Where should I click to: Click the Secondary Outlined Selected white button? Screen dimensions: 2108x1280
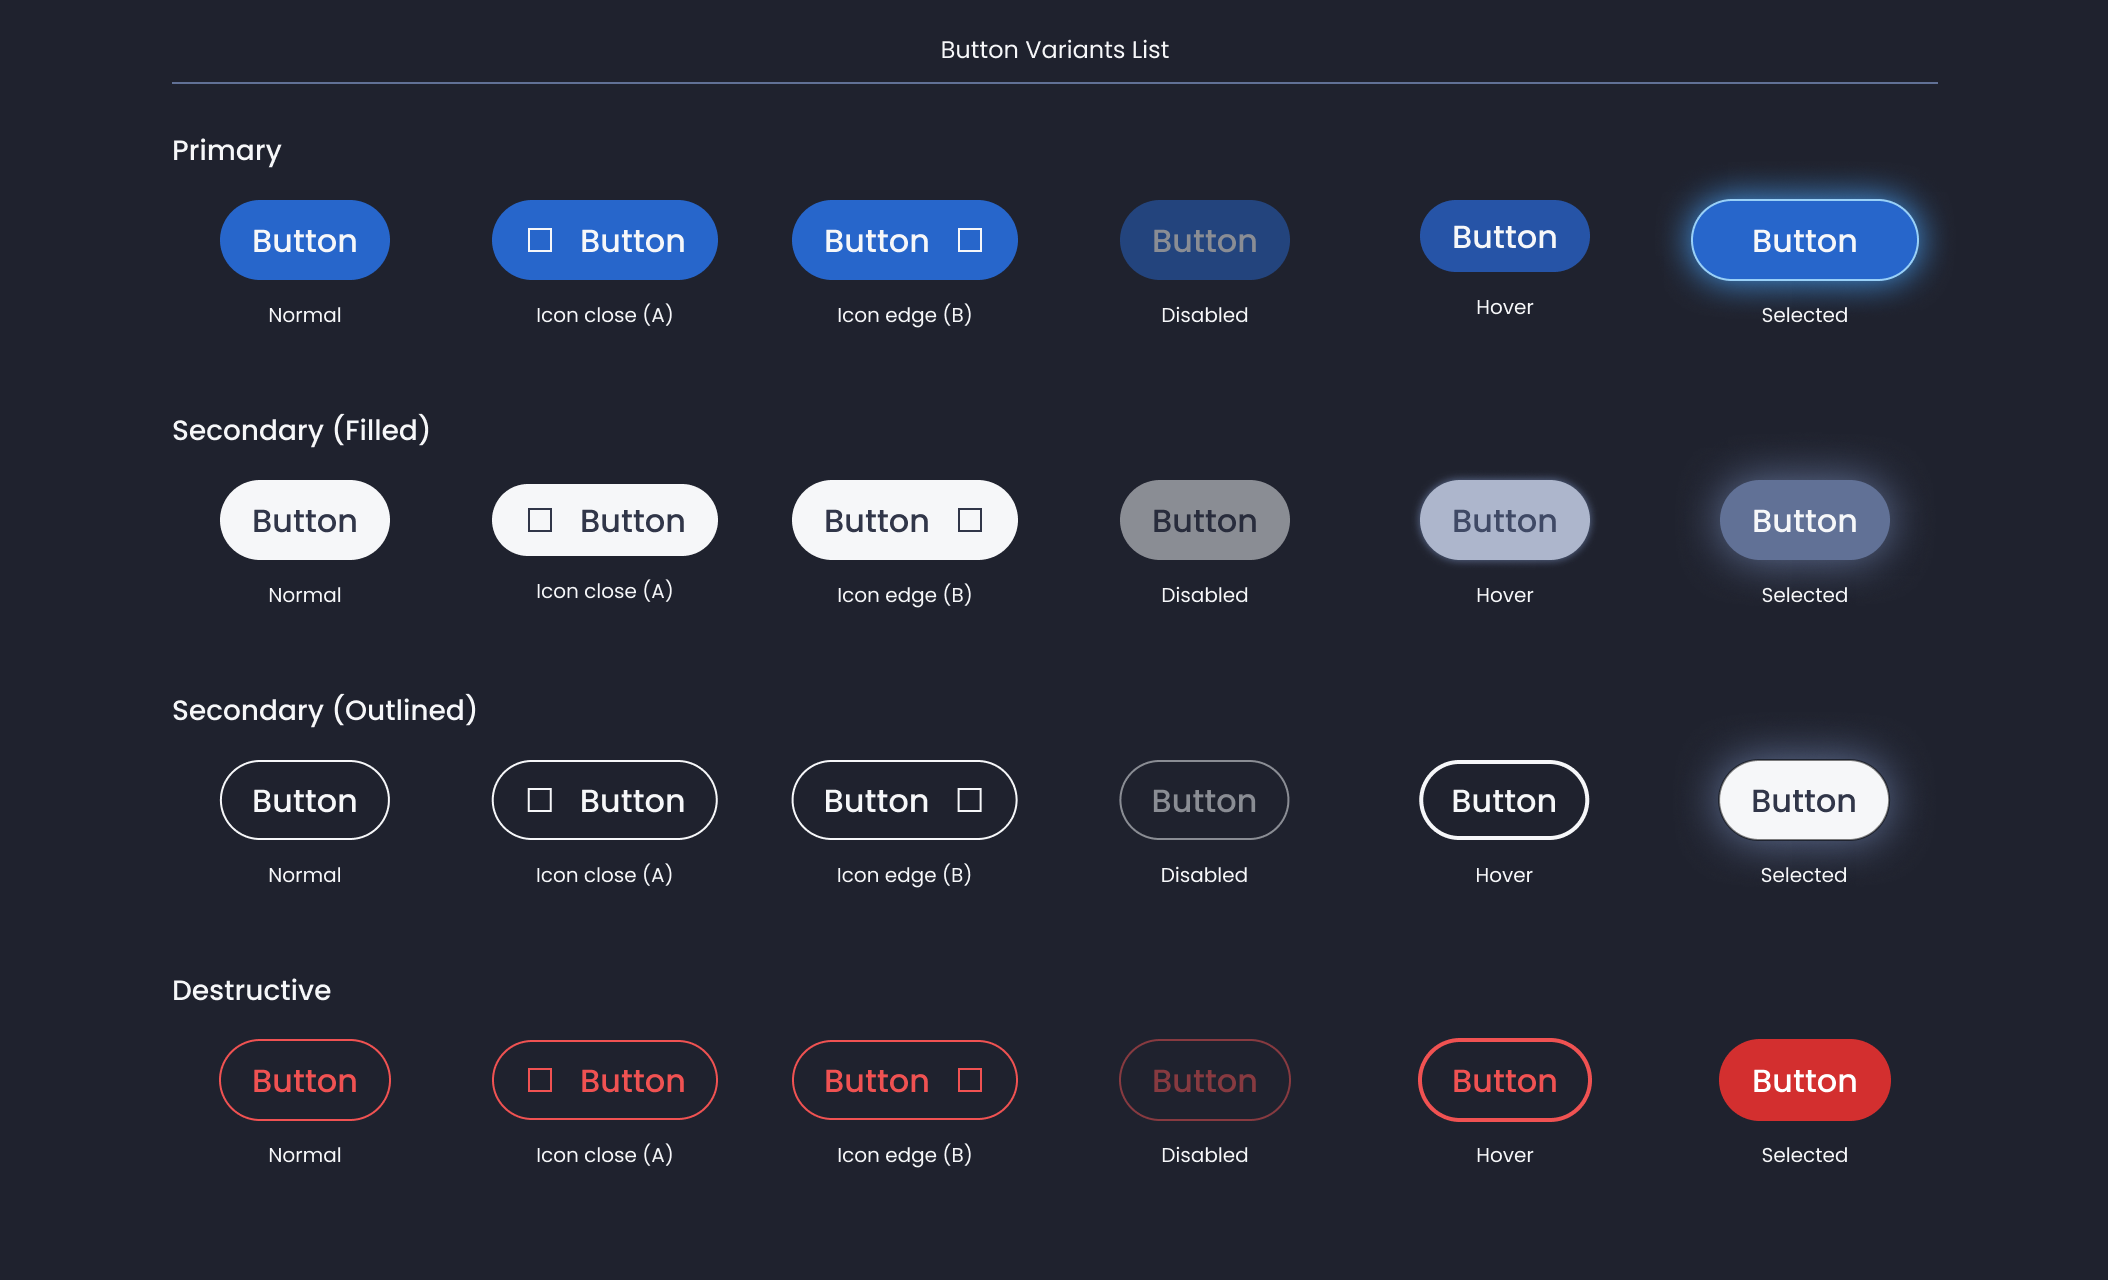click(1803, 800)
